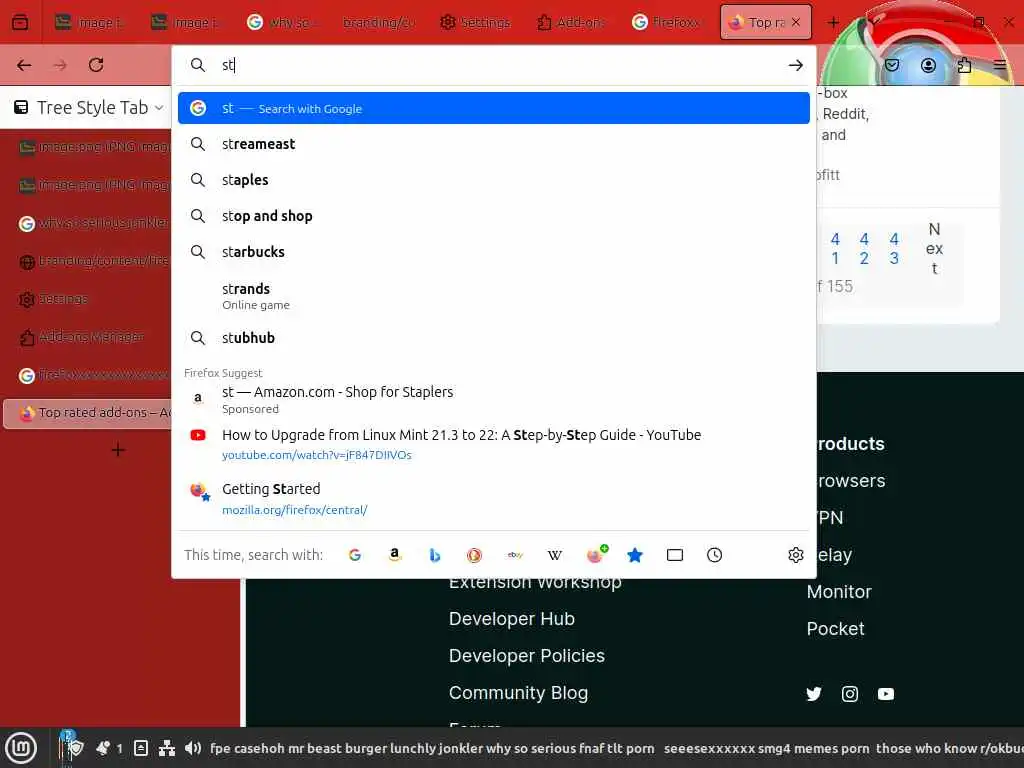The height and width of the screenshot is (768, 1024).
Task: Add a new tab in the Tree Style Tab sidebar
Action: click(118, 450)
